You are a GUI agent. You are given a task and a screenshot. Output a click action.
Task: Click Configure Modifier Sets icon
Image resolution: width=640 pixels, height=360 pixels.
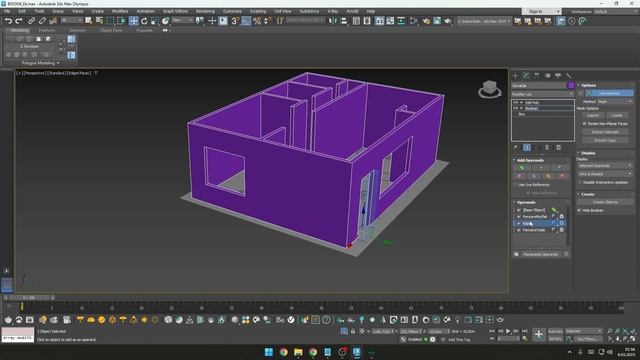[558, 147]
